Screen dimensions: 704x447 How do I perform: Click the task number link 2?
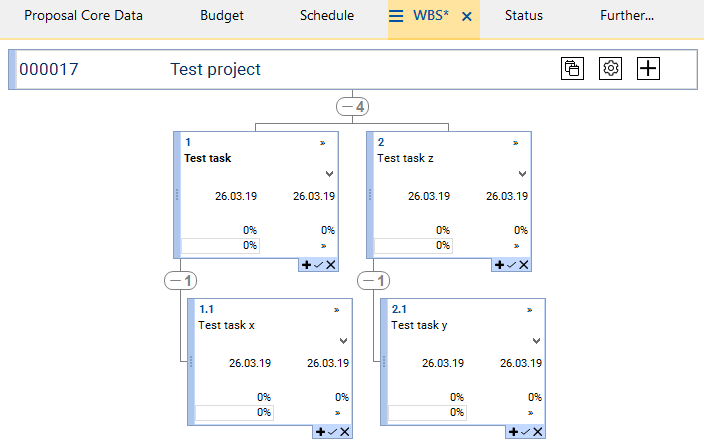381,143
